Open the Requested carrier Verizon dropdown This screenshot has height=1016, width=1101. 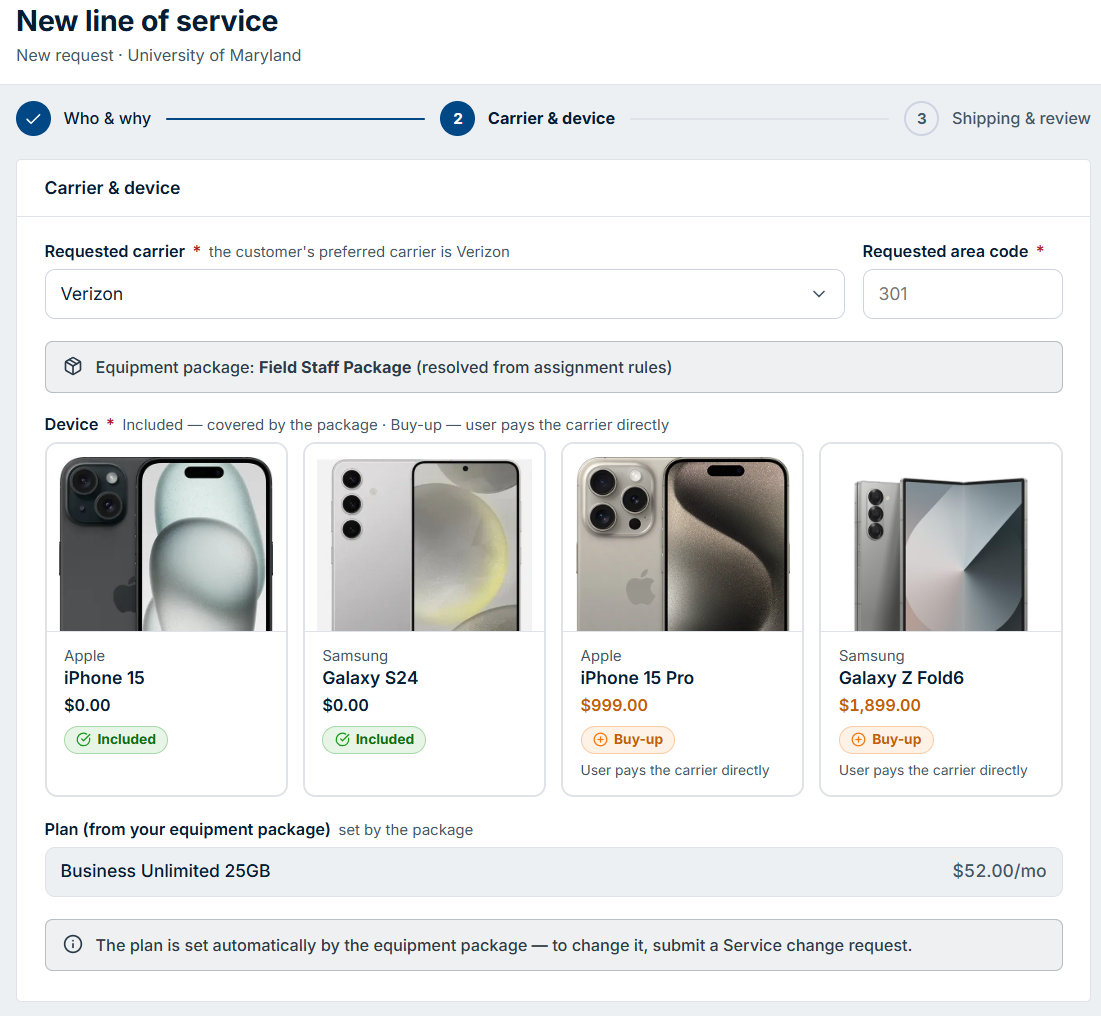tap(444, 294)
